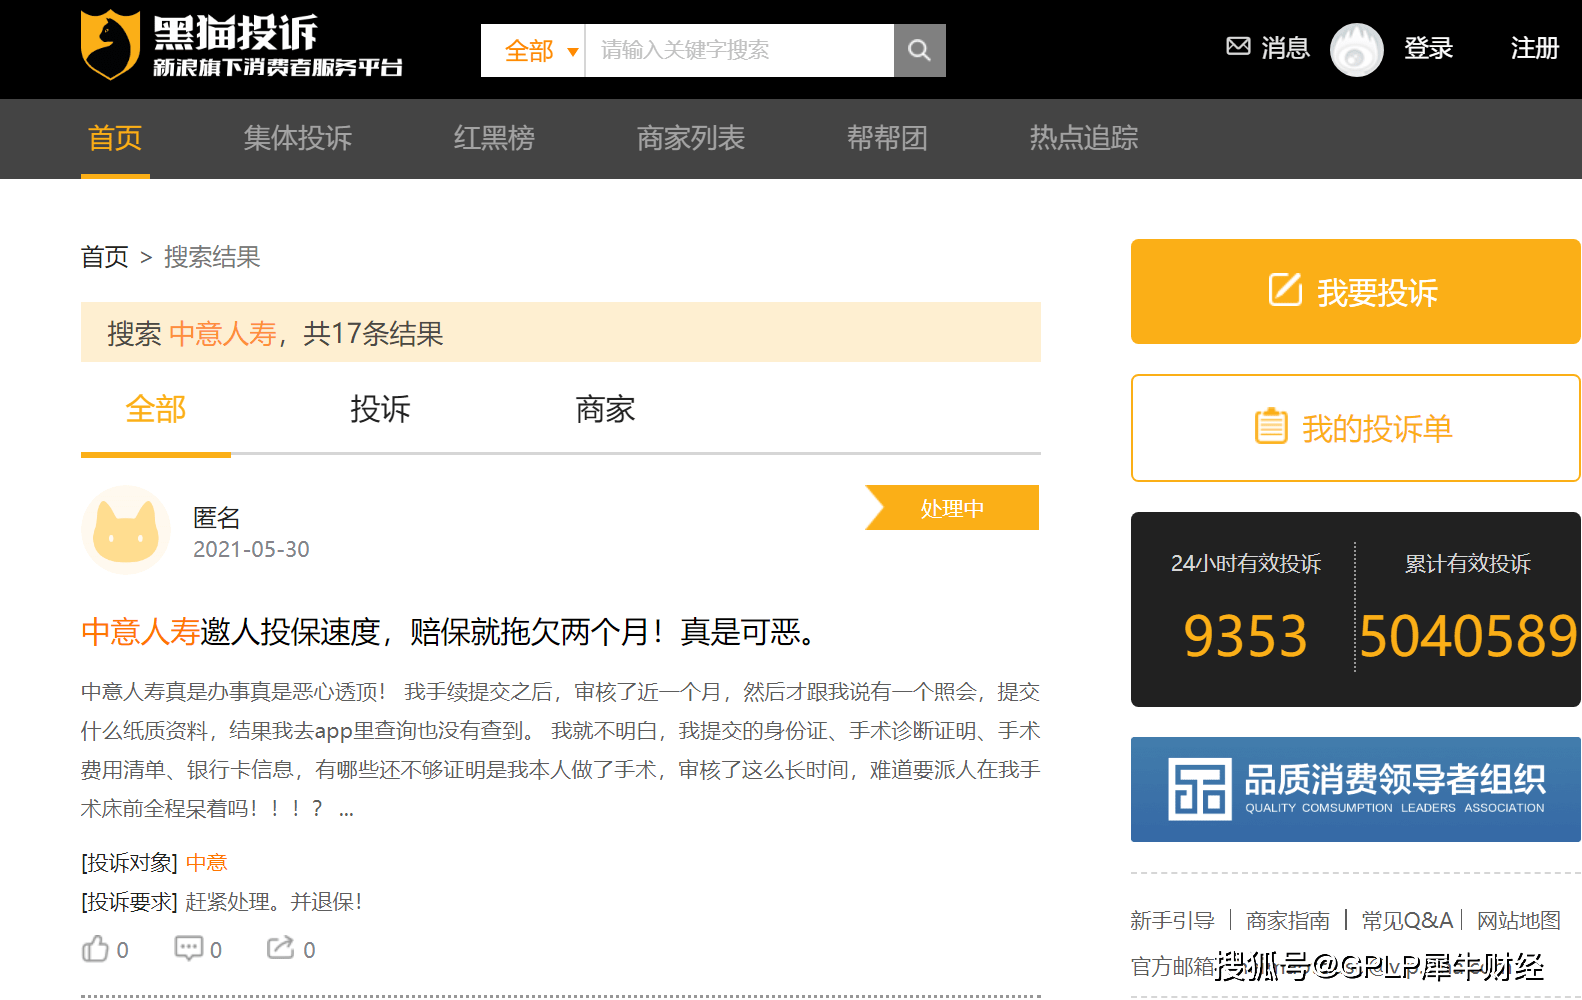Click the 黑猫投诉 cat logo
The width and height of the screenshot is (1582, 1000).
coord(110,45)
